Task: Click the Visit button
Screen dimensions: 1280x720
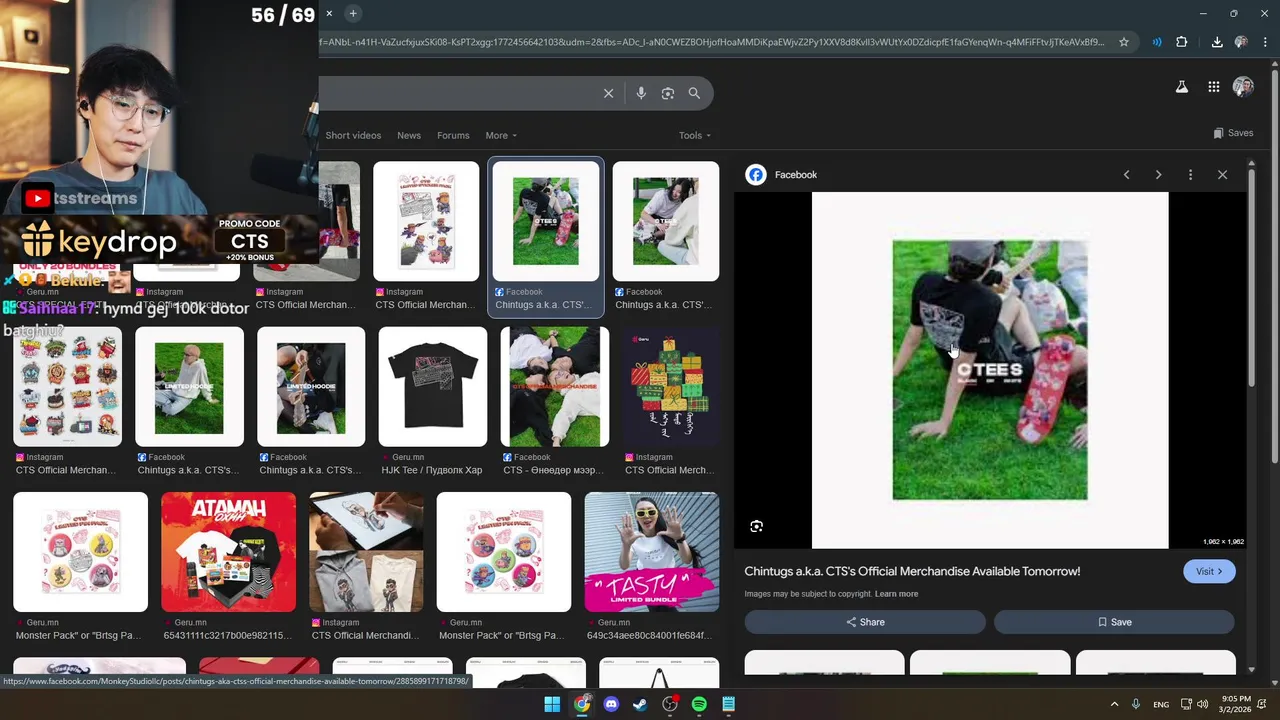Action: point(1209,572)
